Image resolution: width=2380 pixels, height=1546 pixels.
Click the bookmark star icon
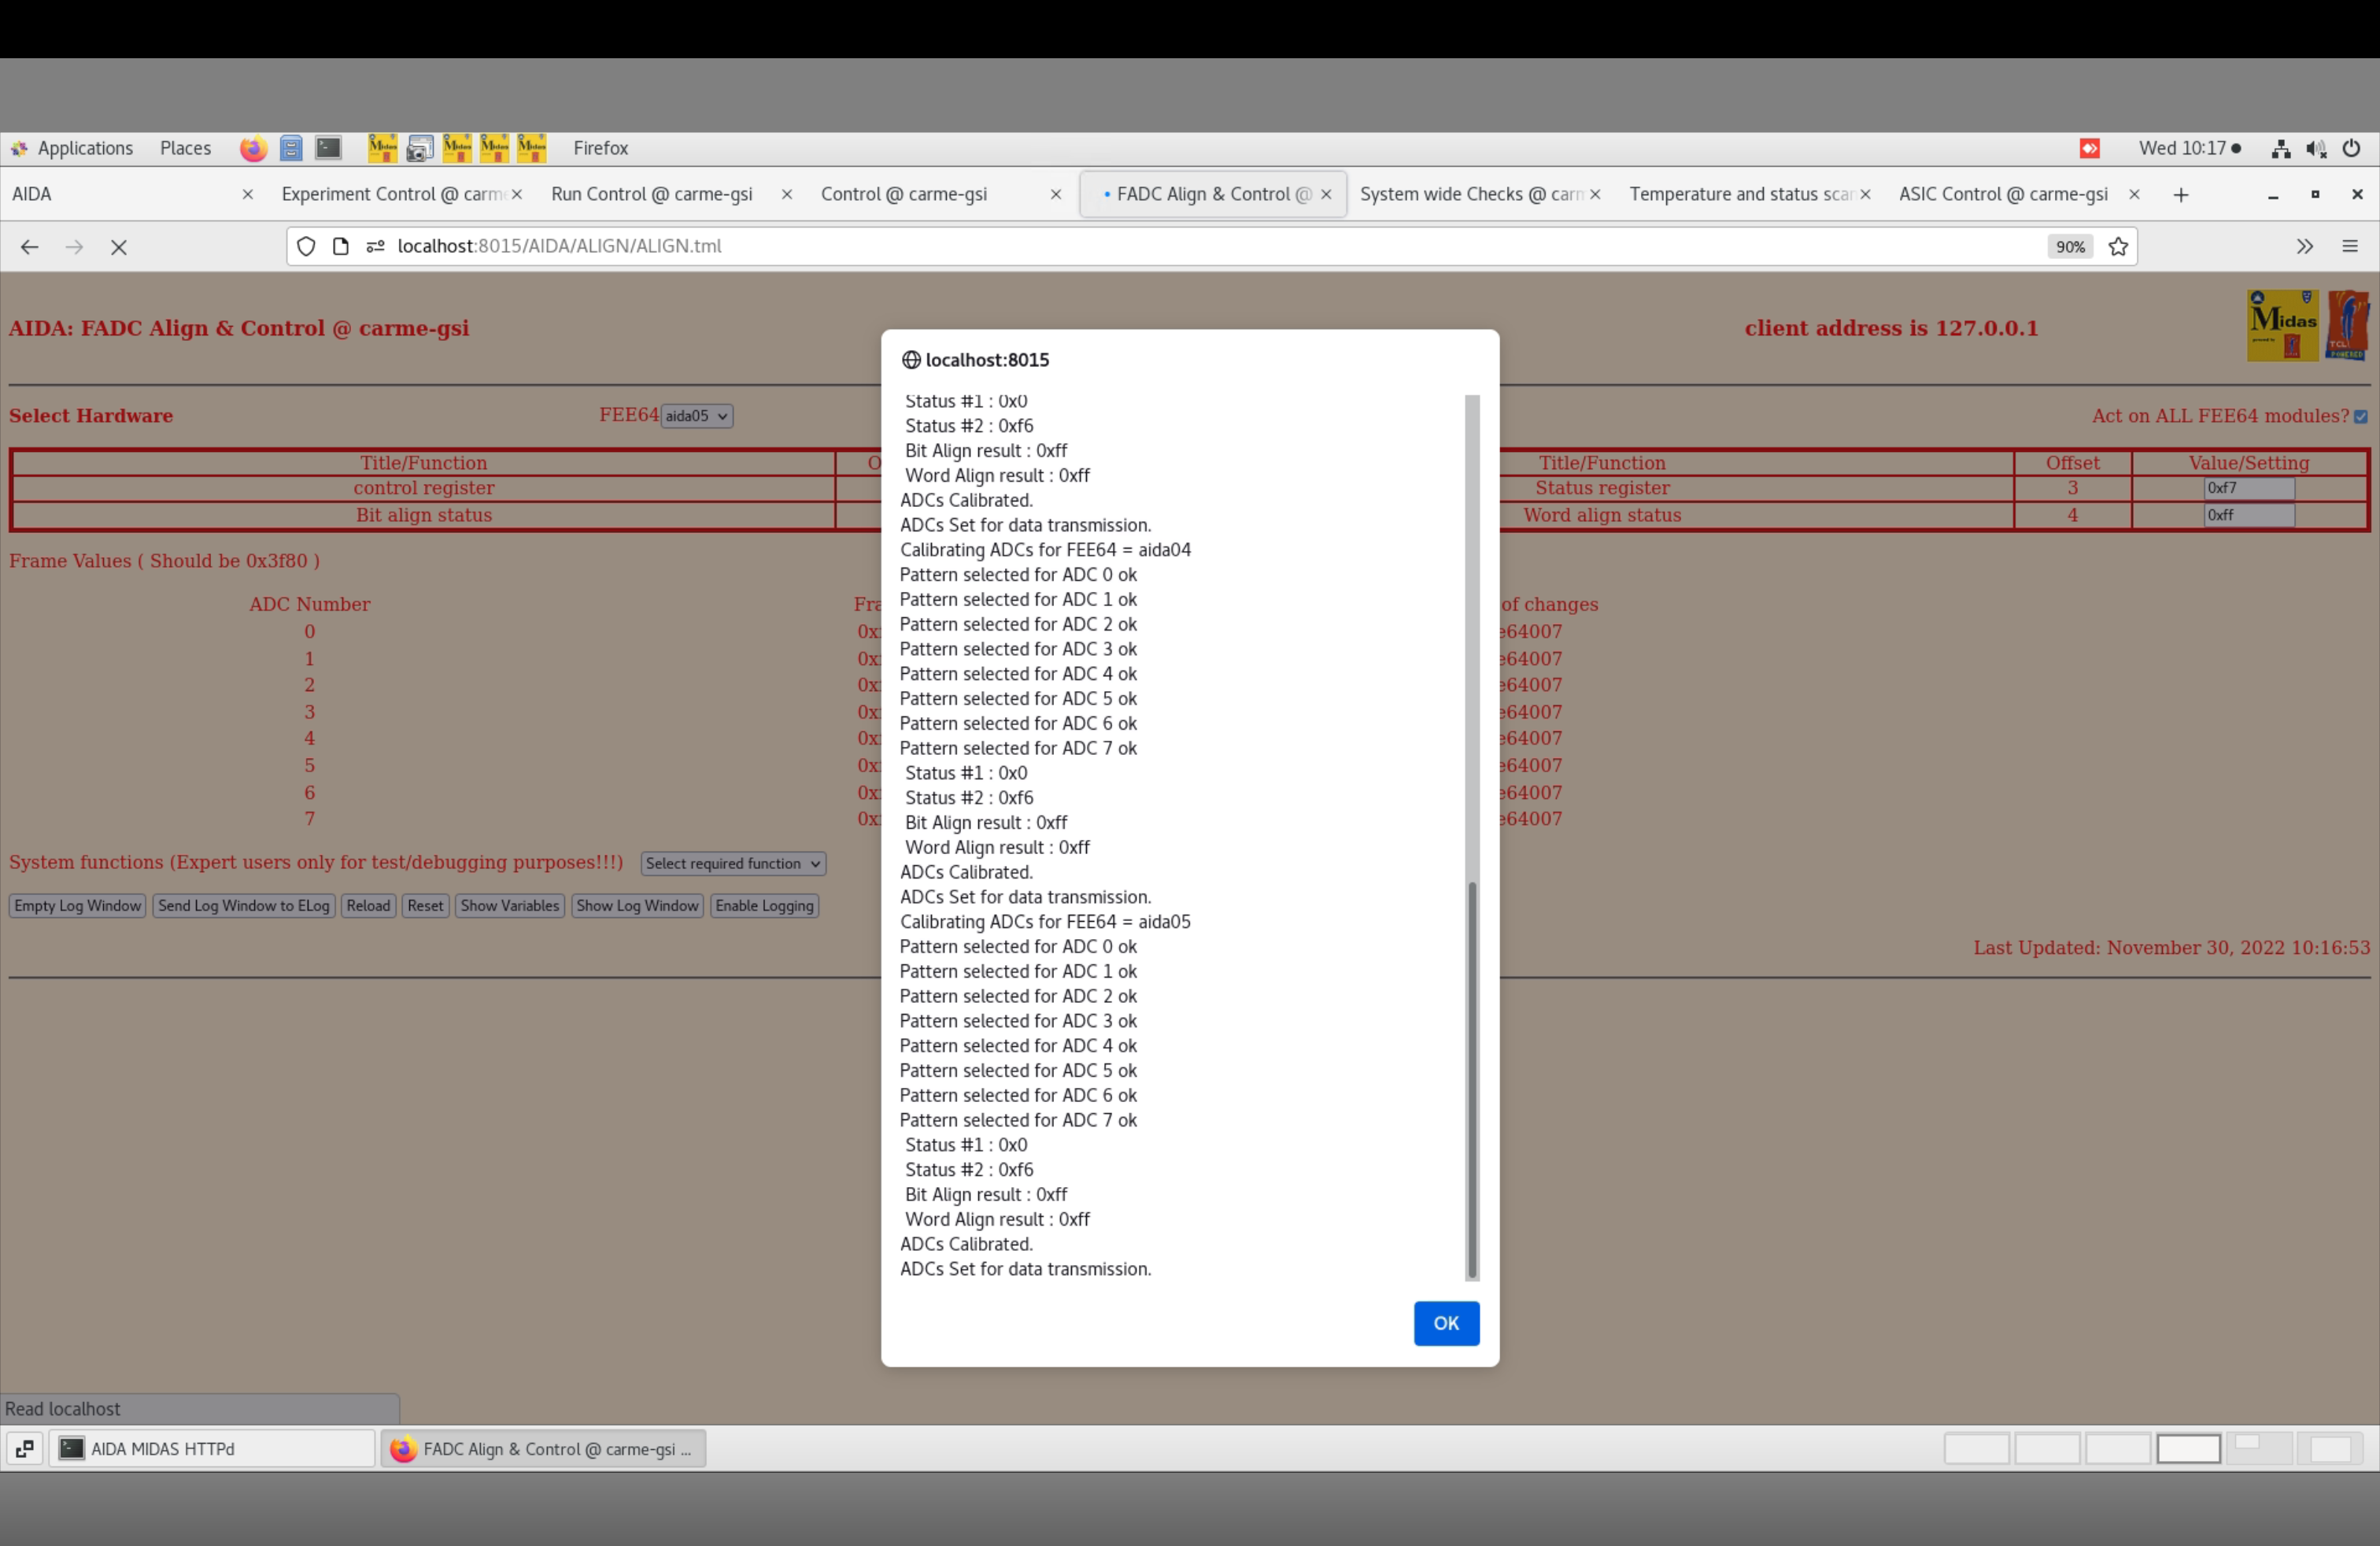tap(2117, 246)
